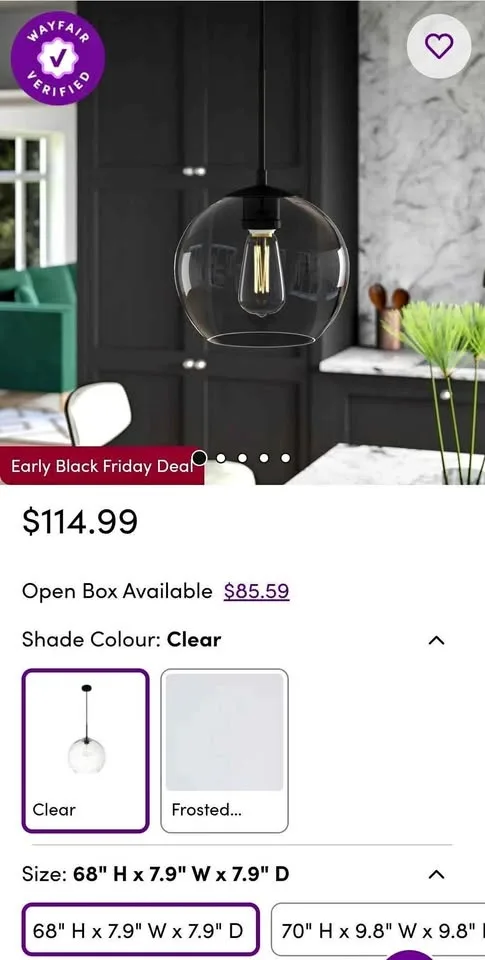
Task: Tap the heart icon to save the item
Action: tap(439, 46)
